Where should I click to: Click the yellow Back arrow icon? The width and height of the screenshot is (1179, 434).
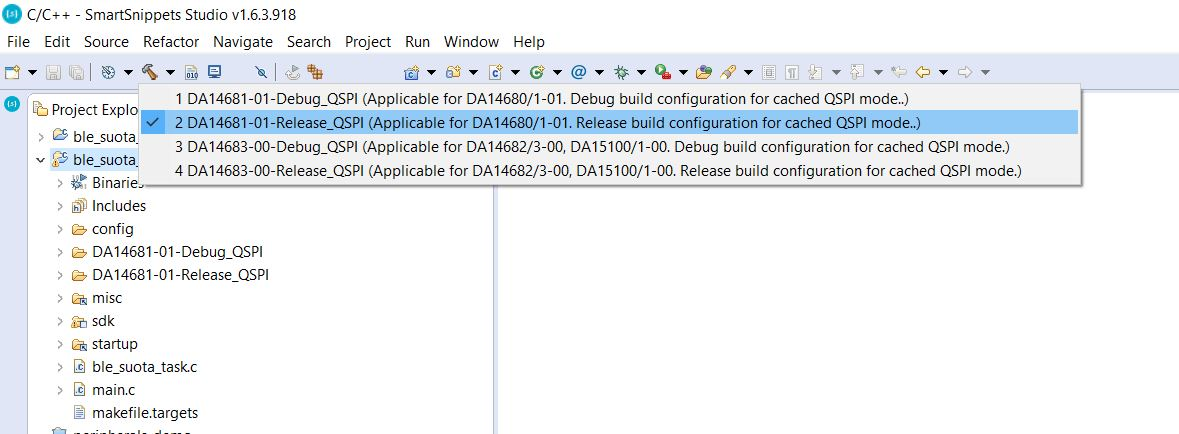[x=923, y=72]
